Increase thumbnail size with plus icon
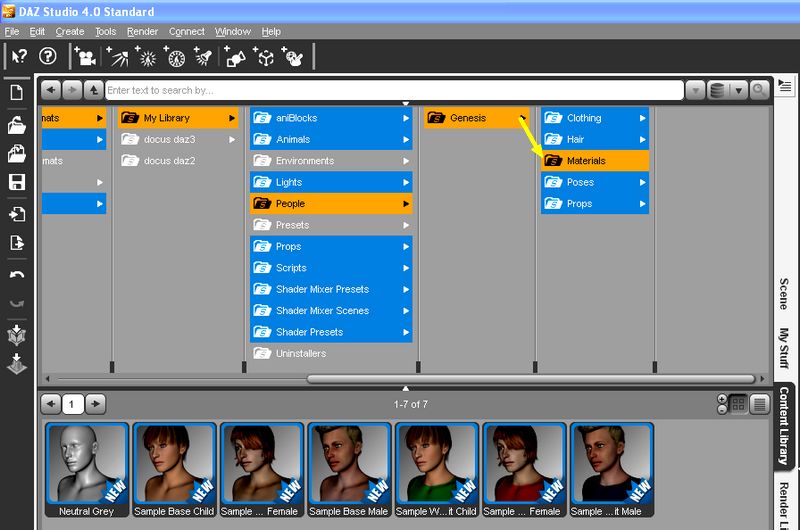 click(x=722, y=399)
